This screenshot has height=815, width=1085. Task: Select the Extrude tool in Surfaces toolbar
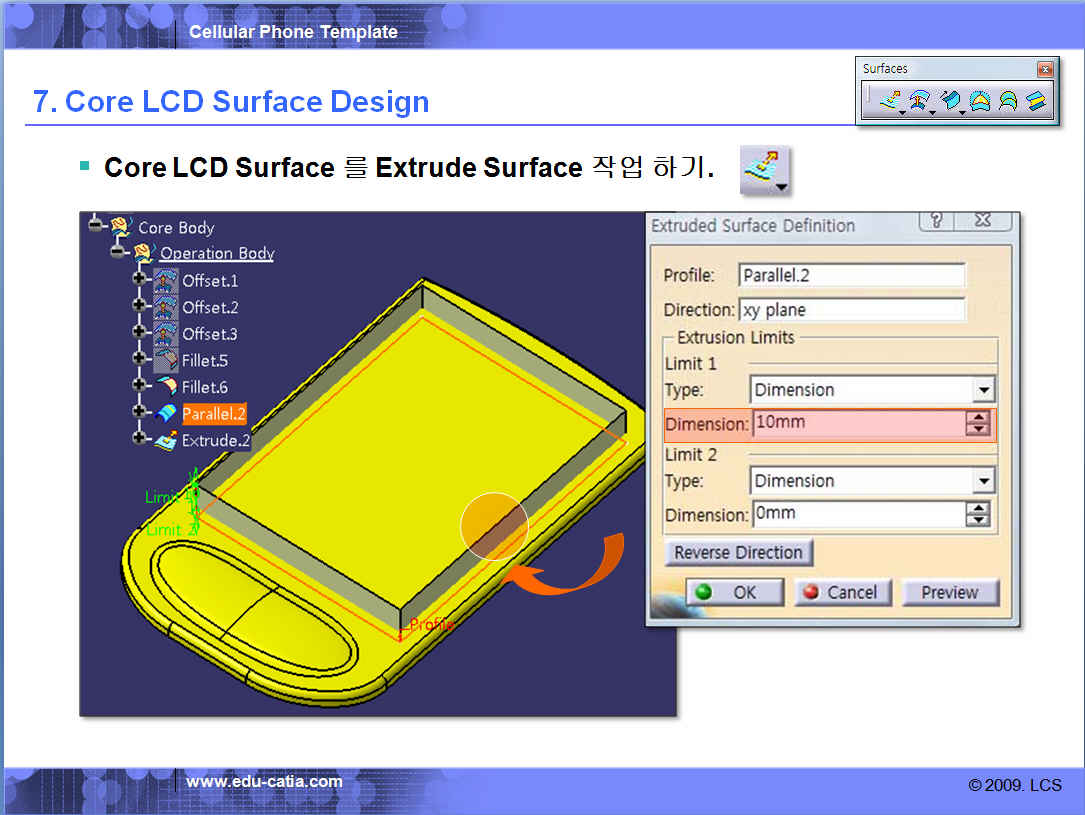point(887,100)
